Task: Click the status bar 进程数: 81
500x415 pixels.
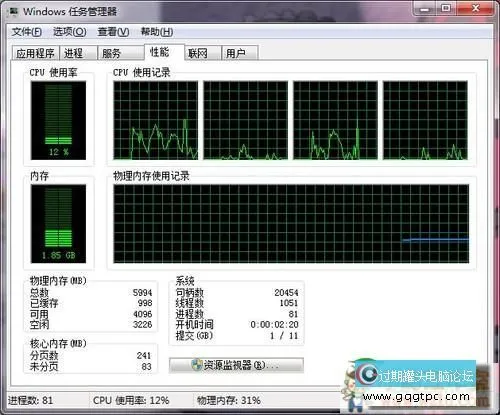Action: pyautogui.click(x=30, y=400)
